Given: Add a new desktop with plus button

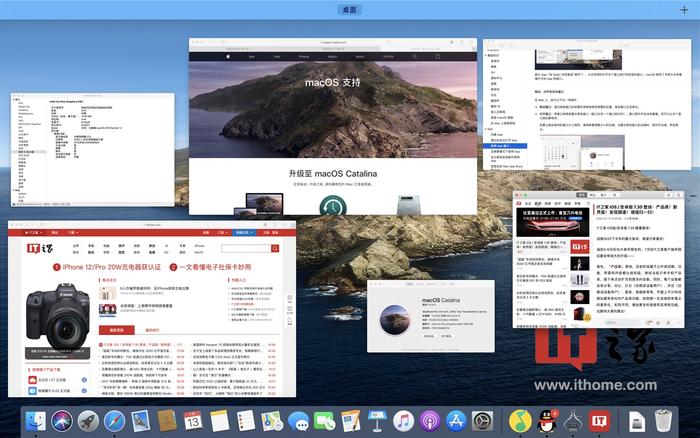Looking at the screenshot, I should [x=684, y=10].
